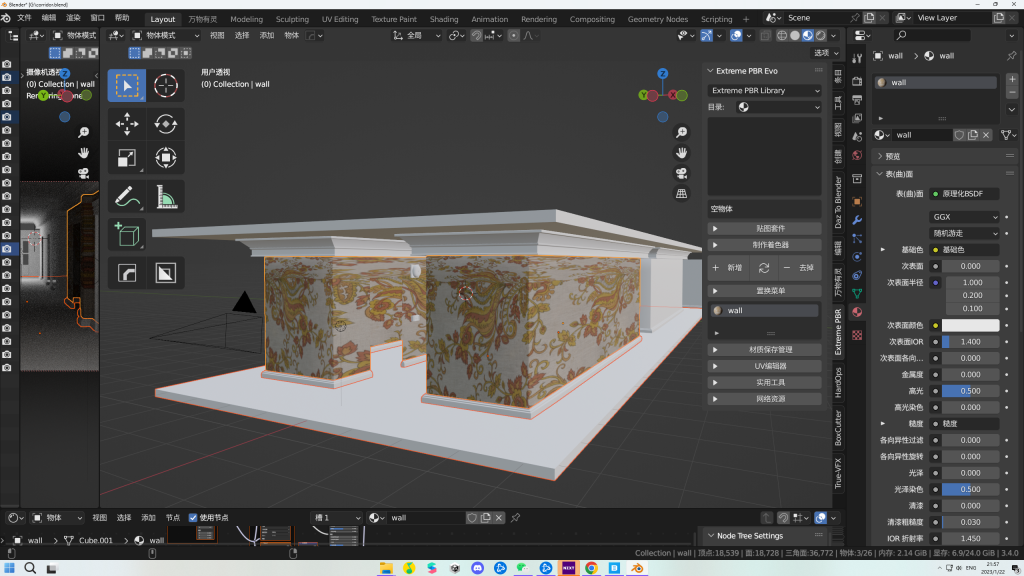Open the Object properties orange square tab
The width and height of the screenshot is (1024, 576).
point(857,201)
